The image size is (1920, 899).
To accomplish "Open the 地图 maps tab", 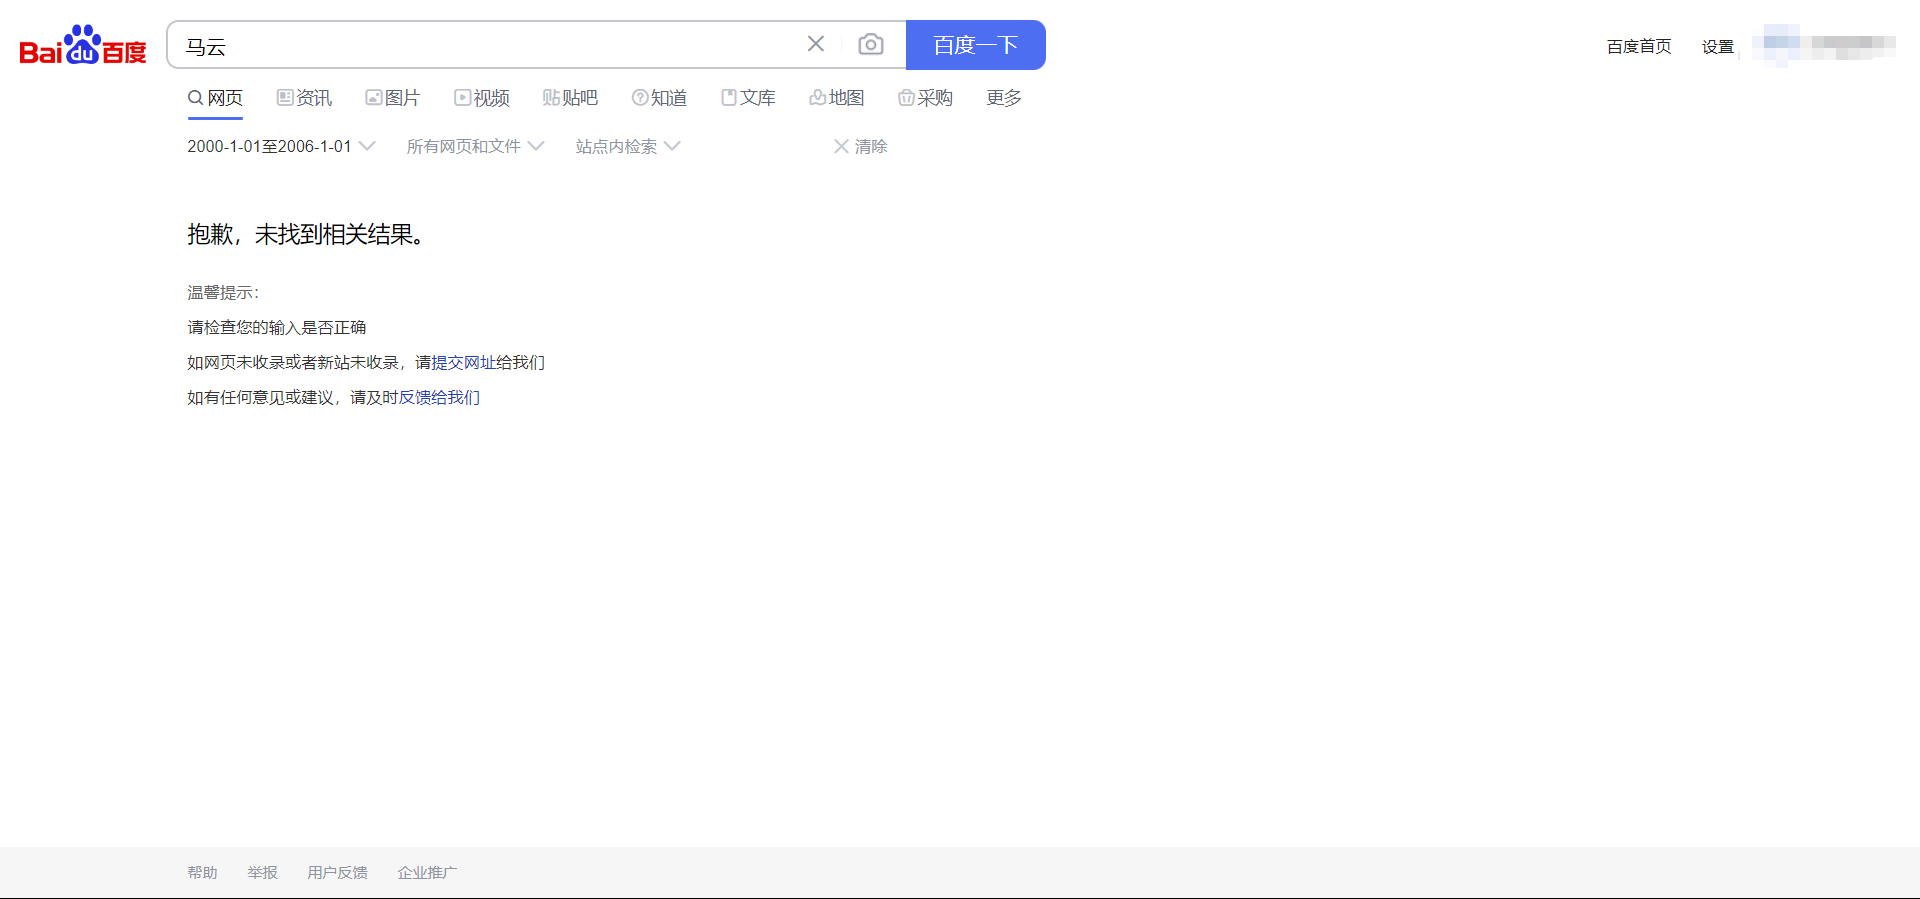I will tap(837, 98).
